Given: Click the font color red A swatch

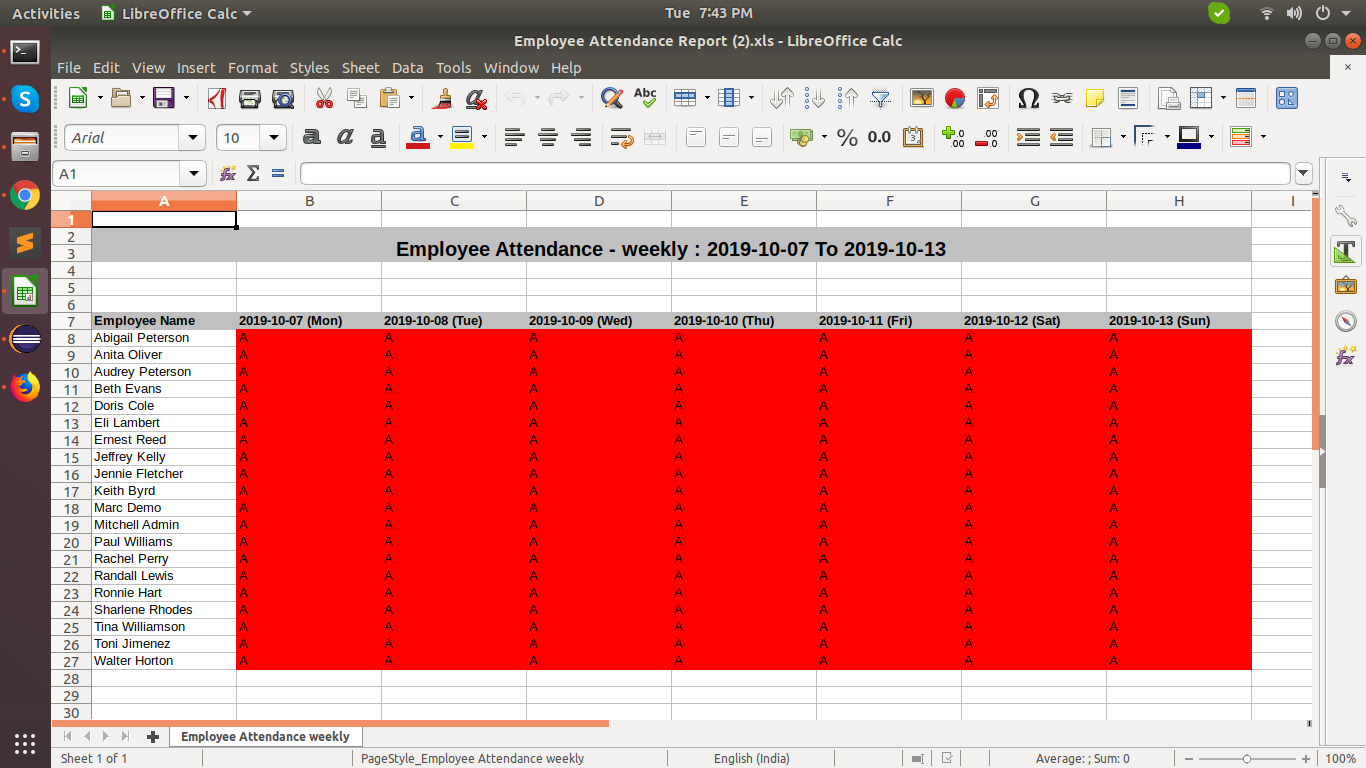Looking at the screenshot, I should point(418,137).
